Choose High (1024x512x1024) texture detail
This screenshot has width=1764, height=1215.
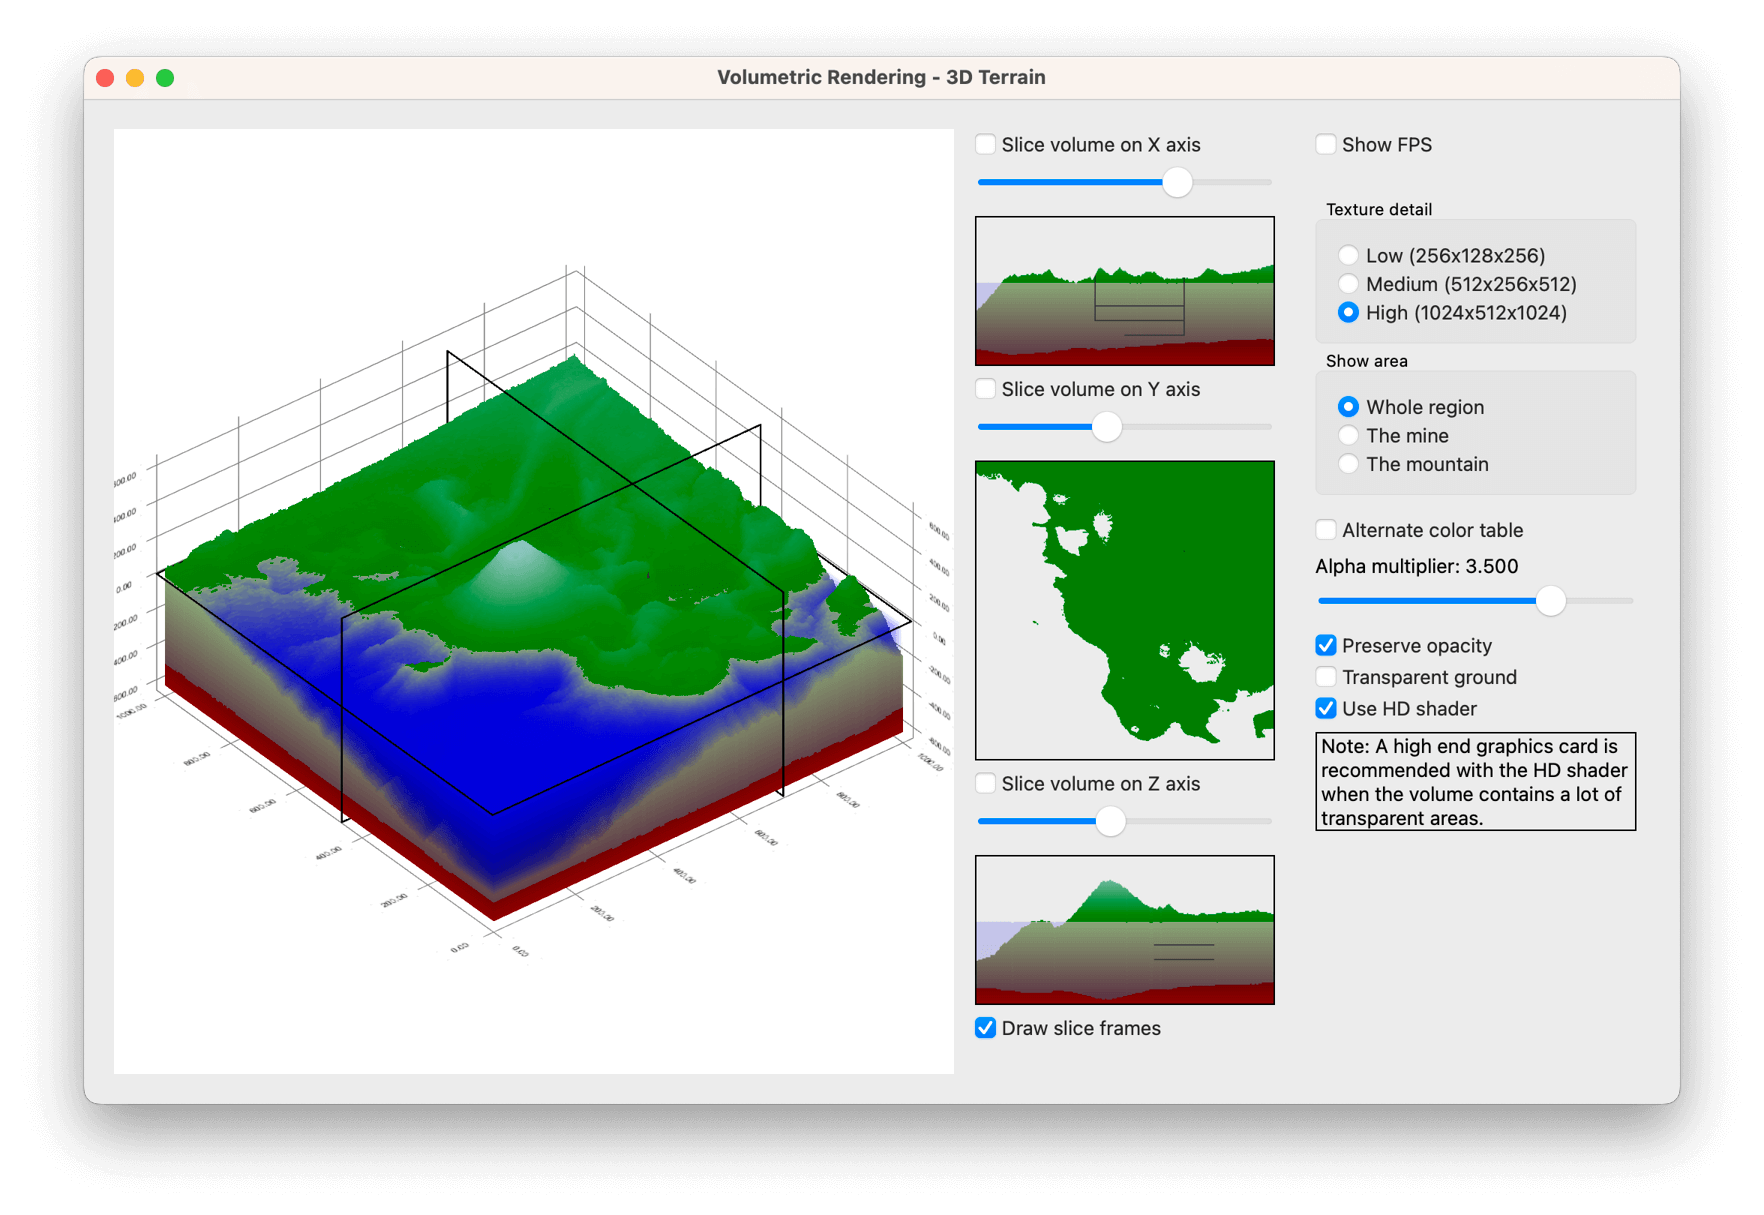click(x=1348, y=313)
